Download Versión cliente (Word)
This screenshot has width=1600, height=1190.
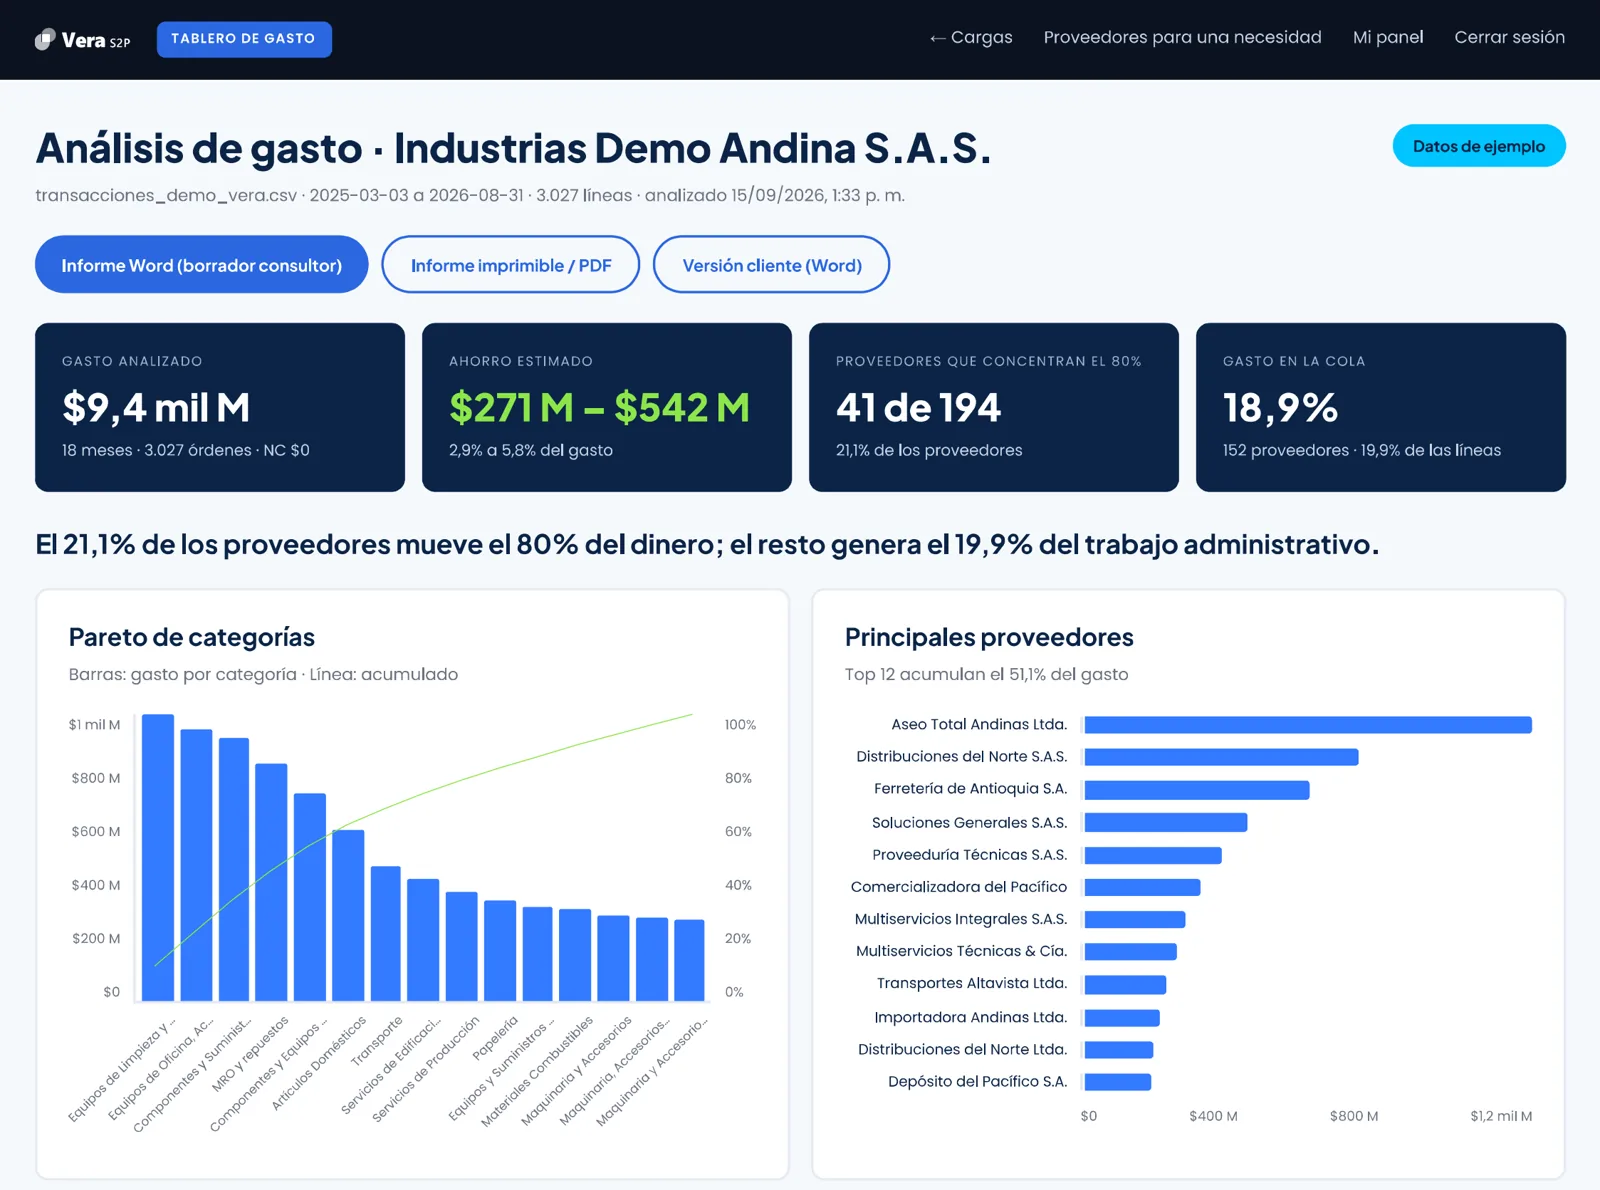click(x=772, y=265)
